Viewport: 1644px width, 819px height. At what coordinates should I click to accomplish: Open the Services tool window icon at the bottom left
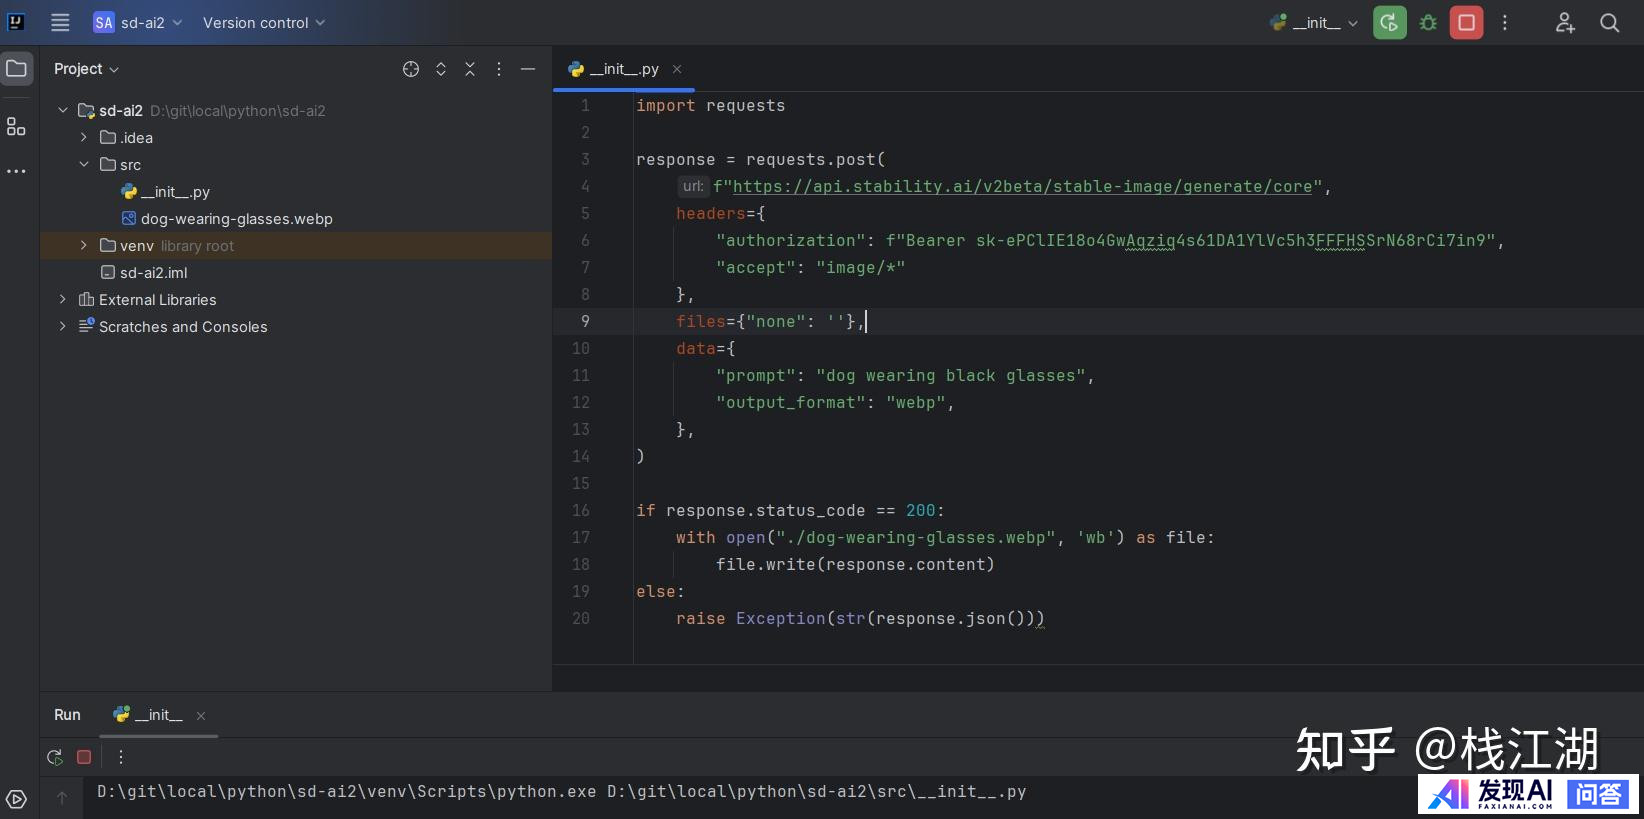pyautogui.click(x=17, y=799)
